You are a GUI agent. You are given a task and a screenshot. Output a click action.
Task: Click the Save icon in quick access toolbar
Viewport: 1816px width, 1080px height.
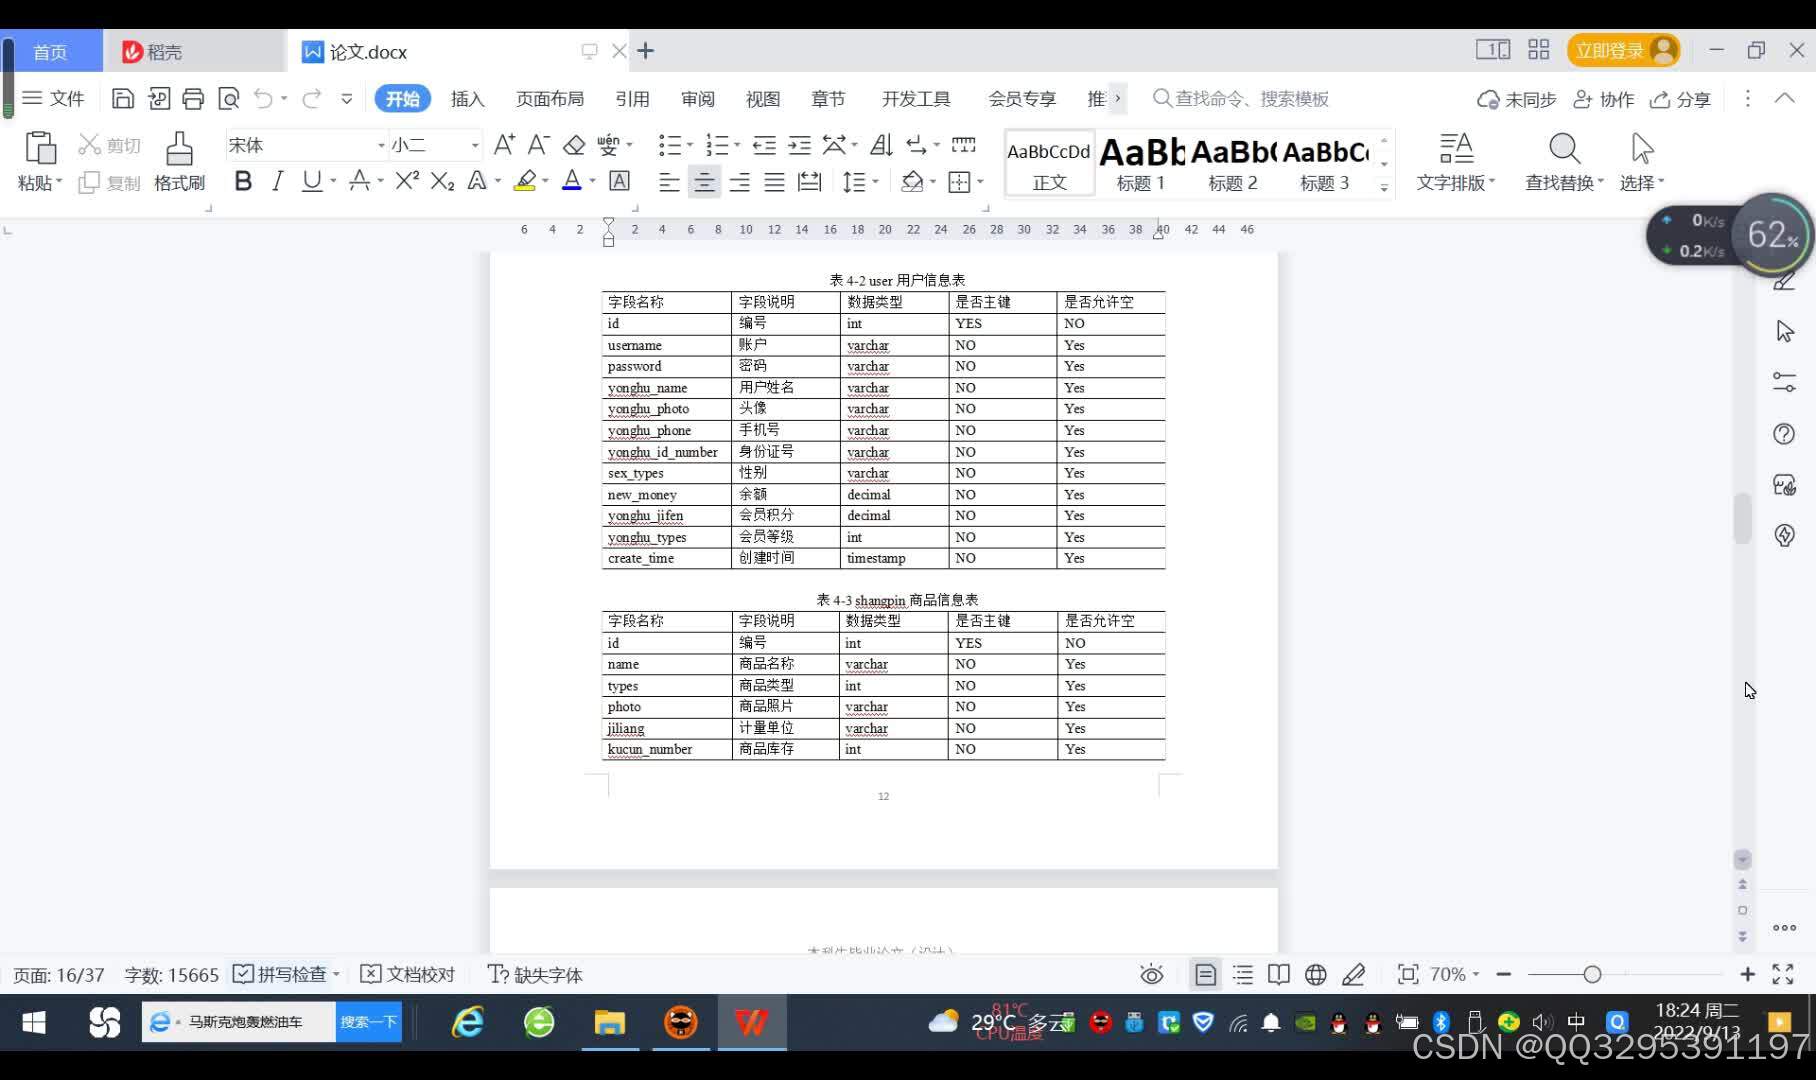click(x=122, y=98)
